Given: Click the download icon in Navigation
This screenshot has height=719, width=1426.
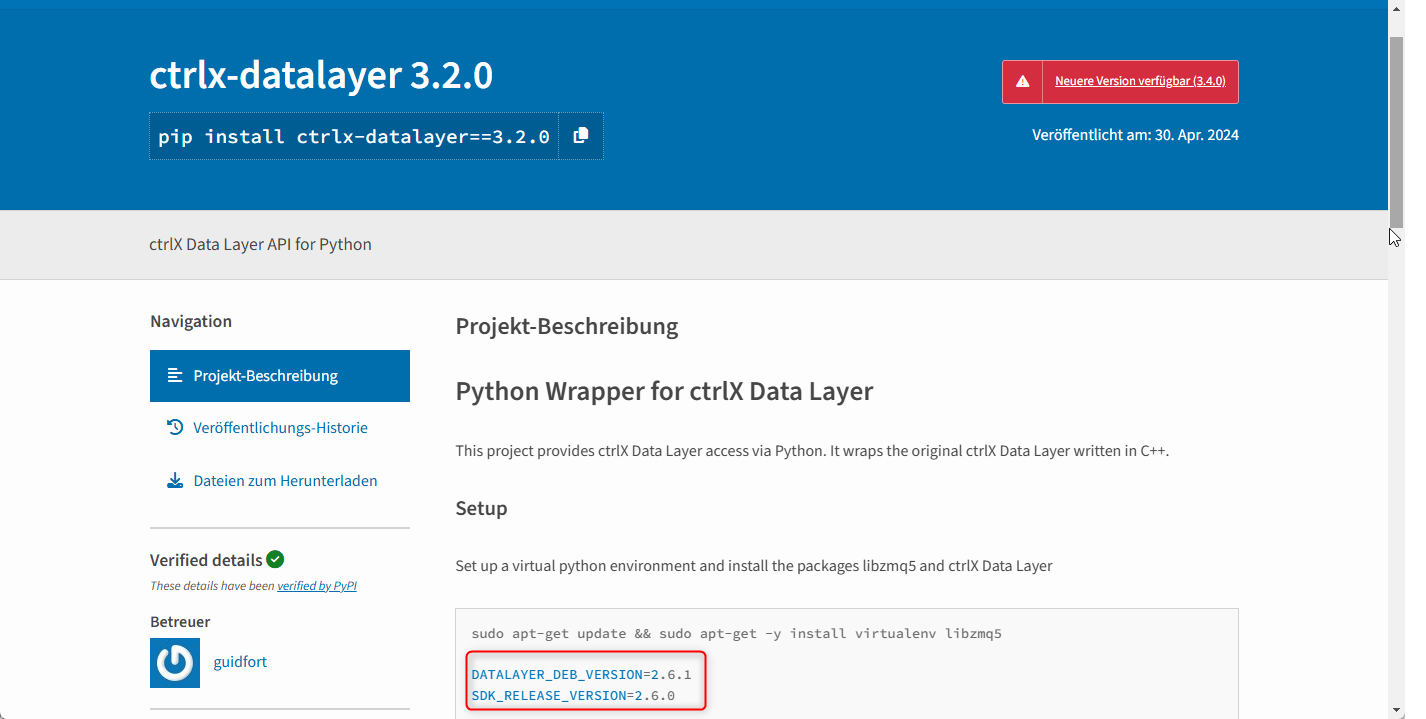Looking at the screenshot, I should point(175,481).
